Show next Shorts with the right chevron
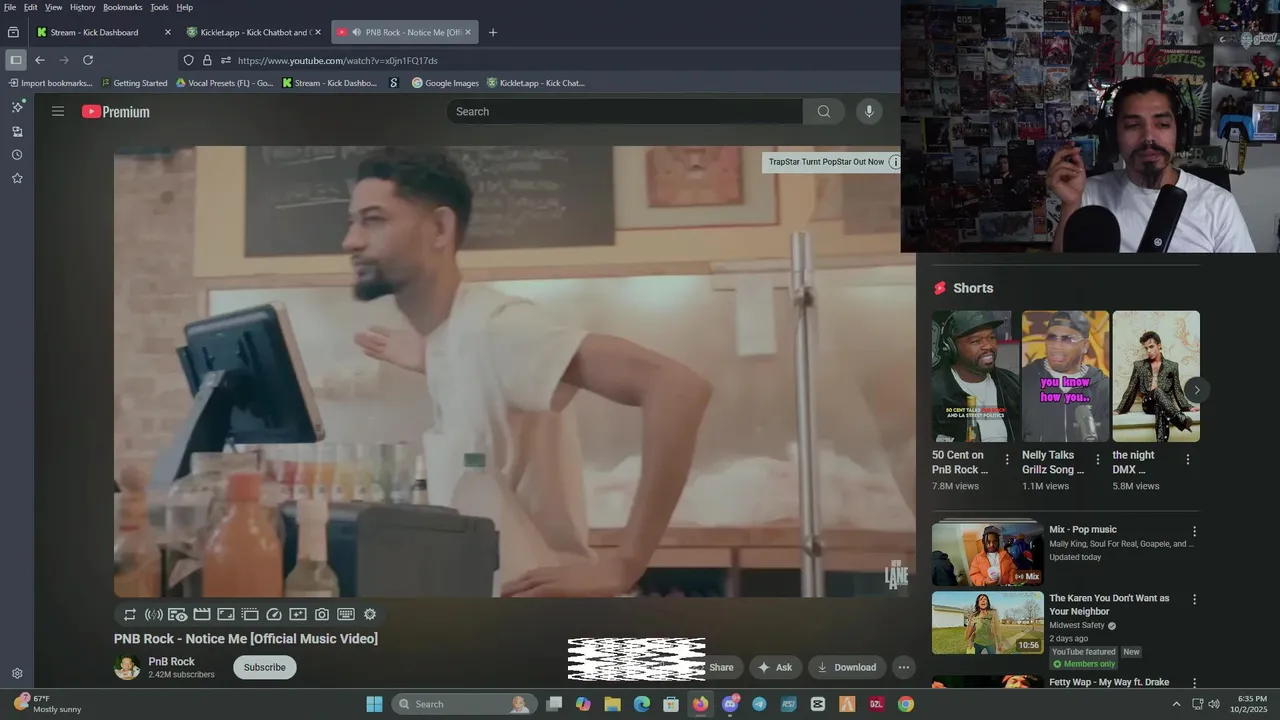 [x=1196, y=390]
